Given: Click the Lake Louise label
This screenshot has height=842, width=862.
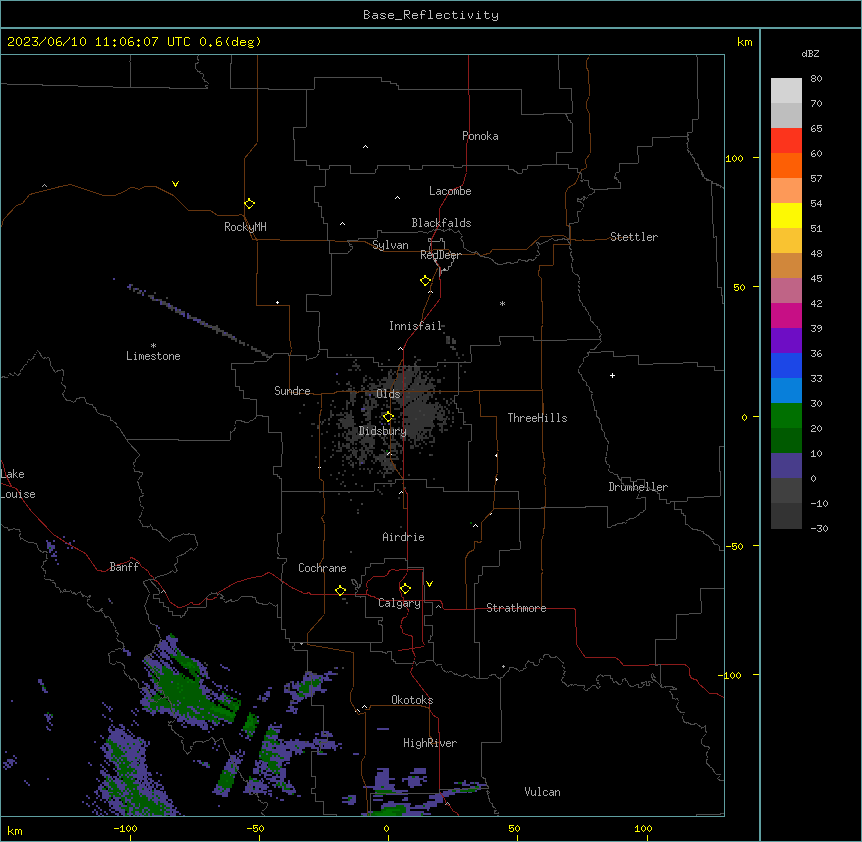Looking at the screenshot, I should tap(18, 484).
